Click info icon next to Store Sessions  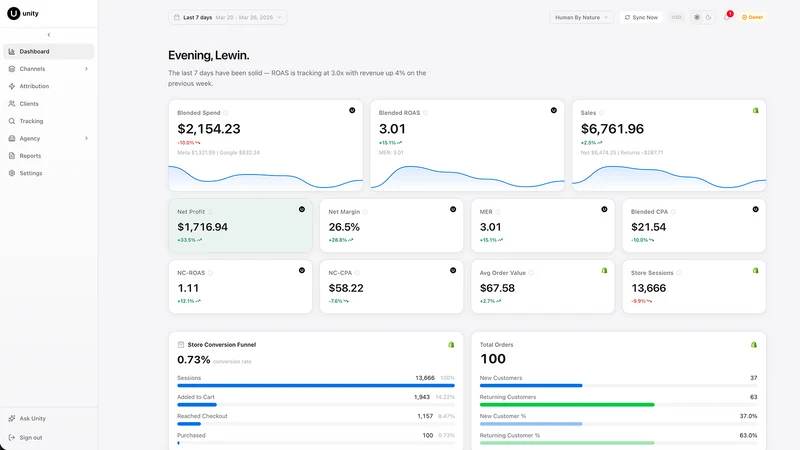[679, 273]
